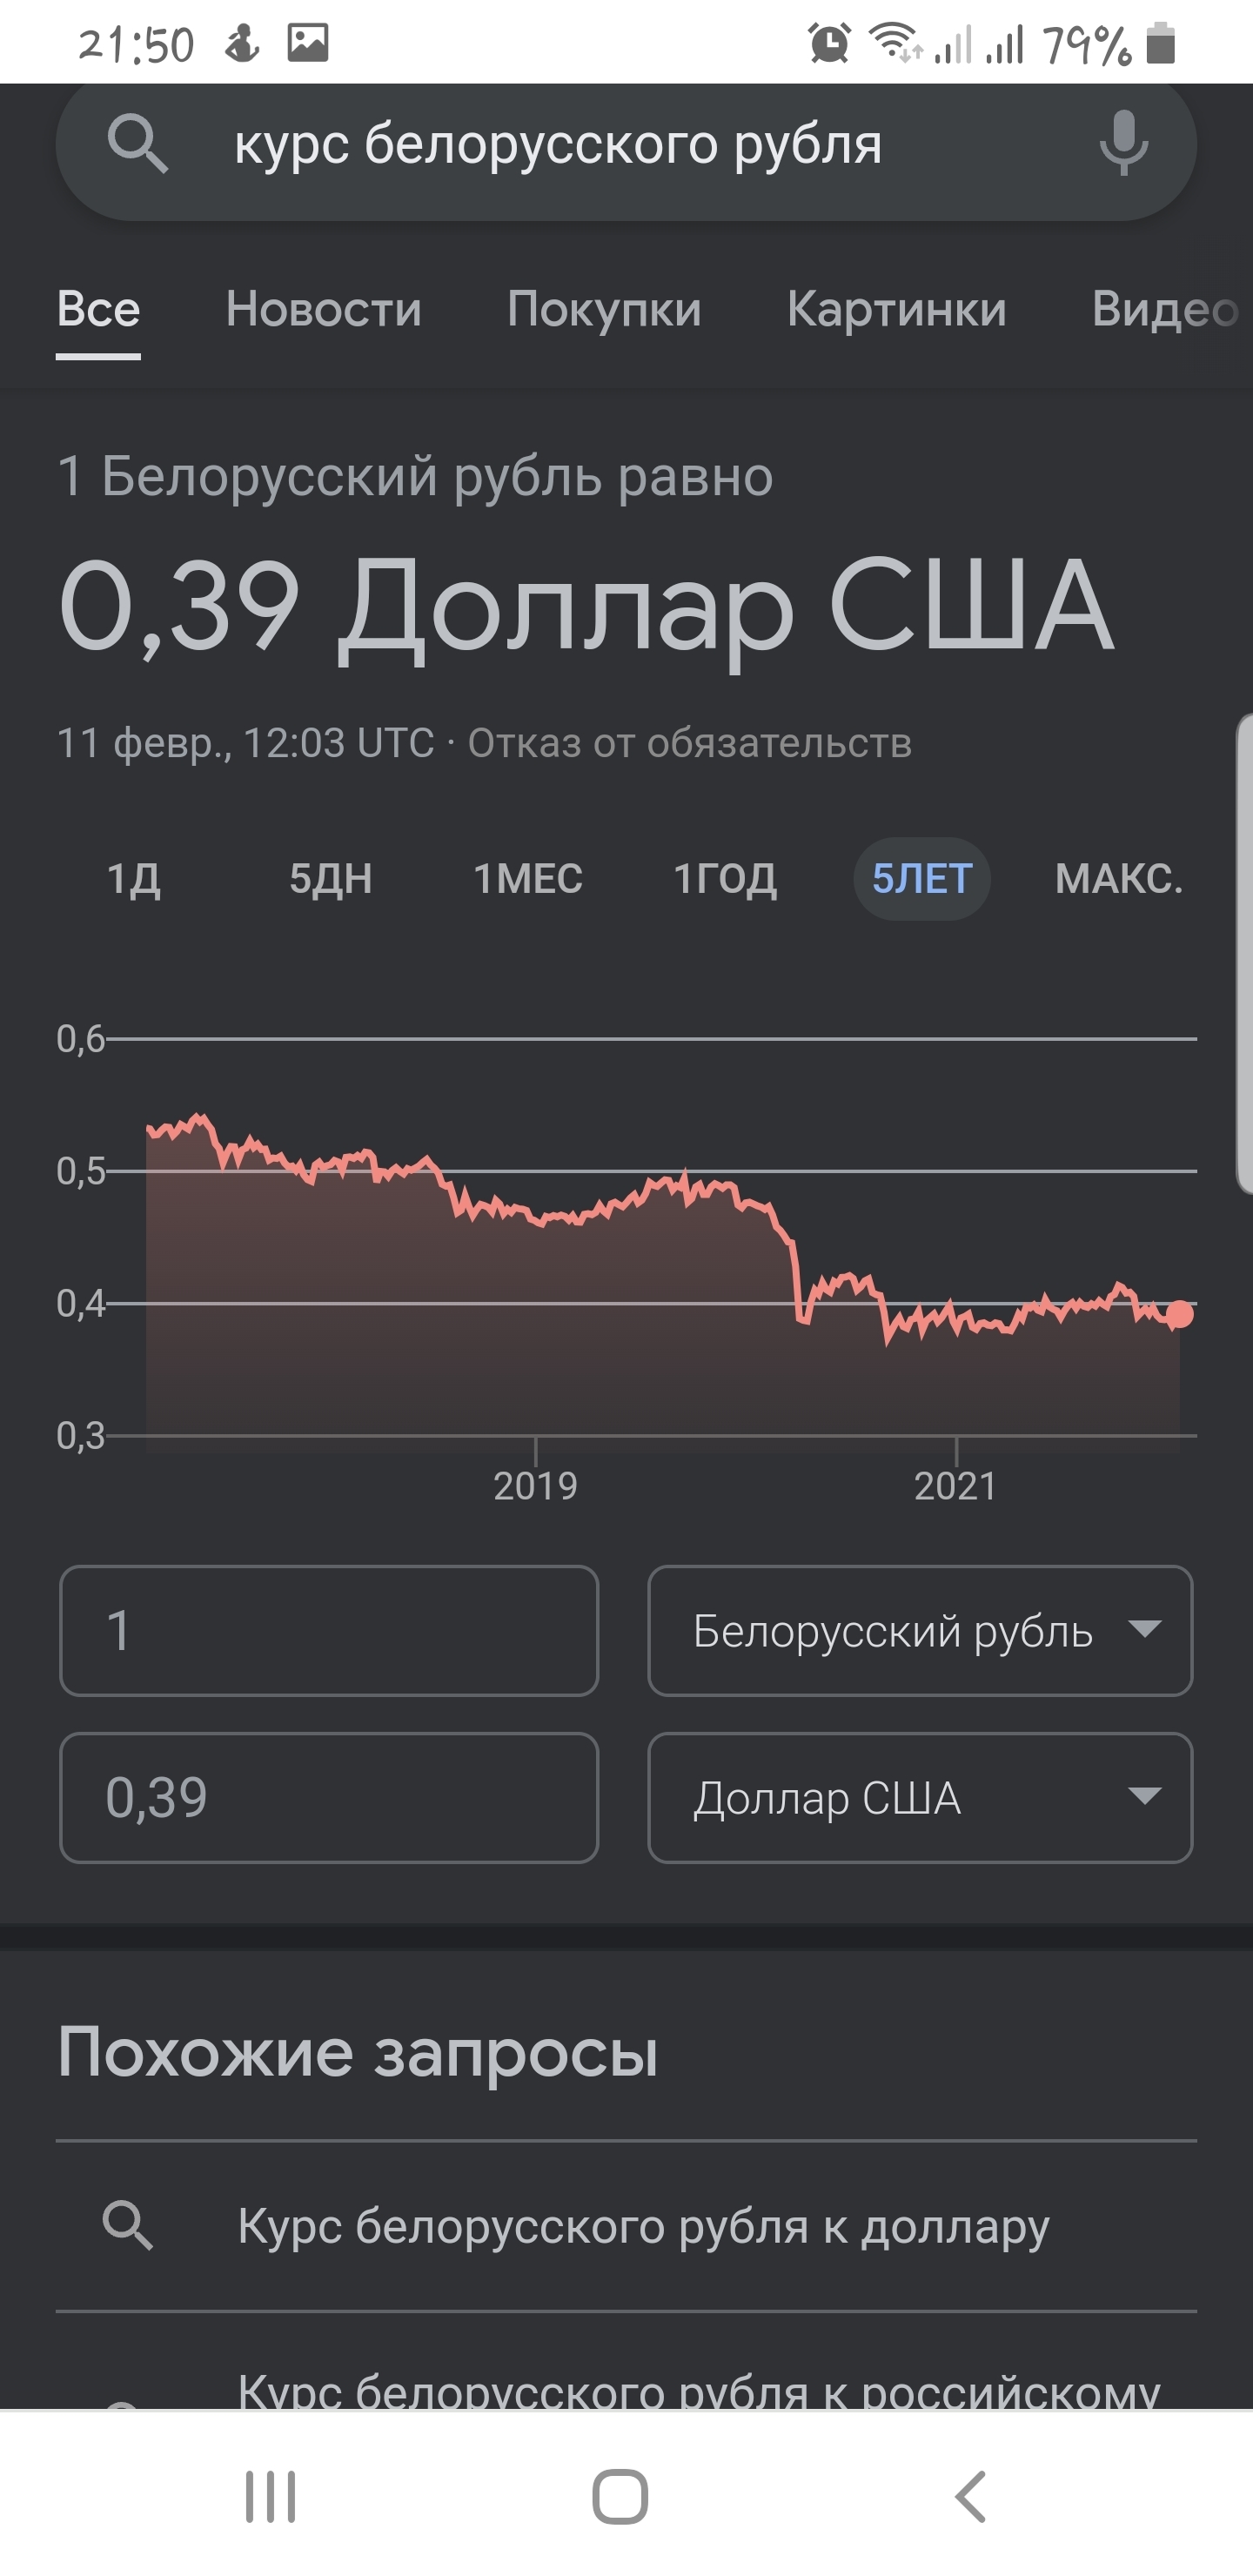This screenshot has height=2576, width=1253.
Task: Tap the converted amount field showing 0,39
Action: (x=329, y=1798)
